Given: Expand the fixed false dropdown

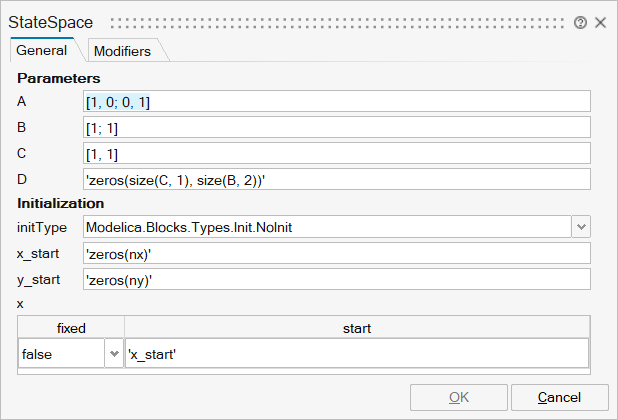Looking at the screenshot, I should point(113,354).
